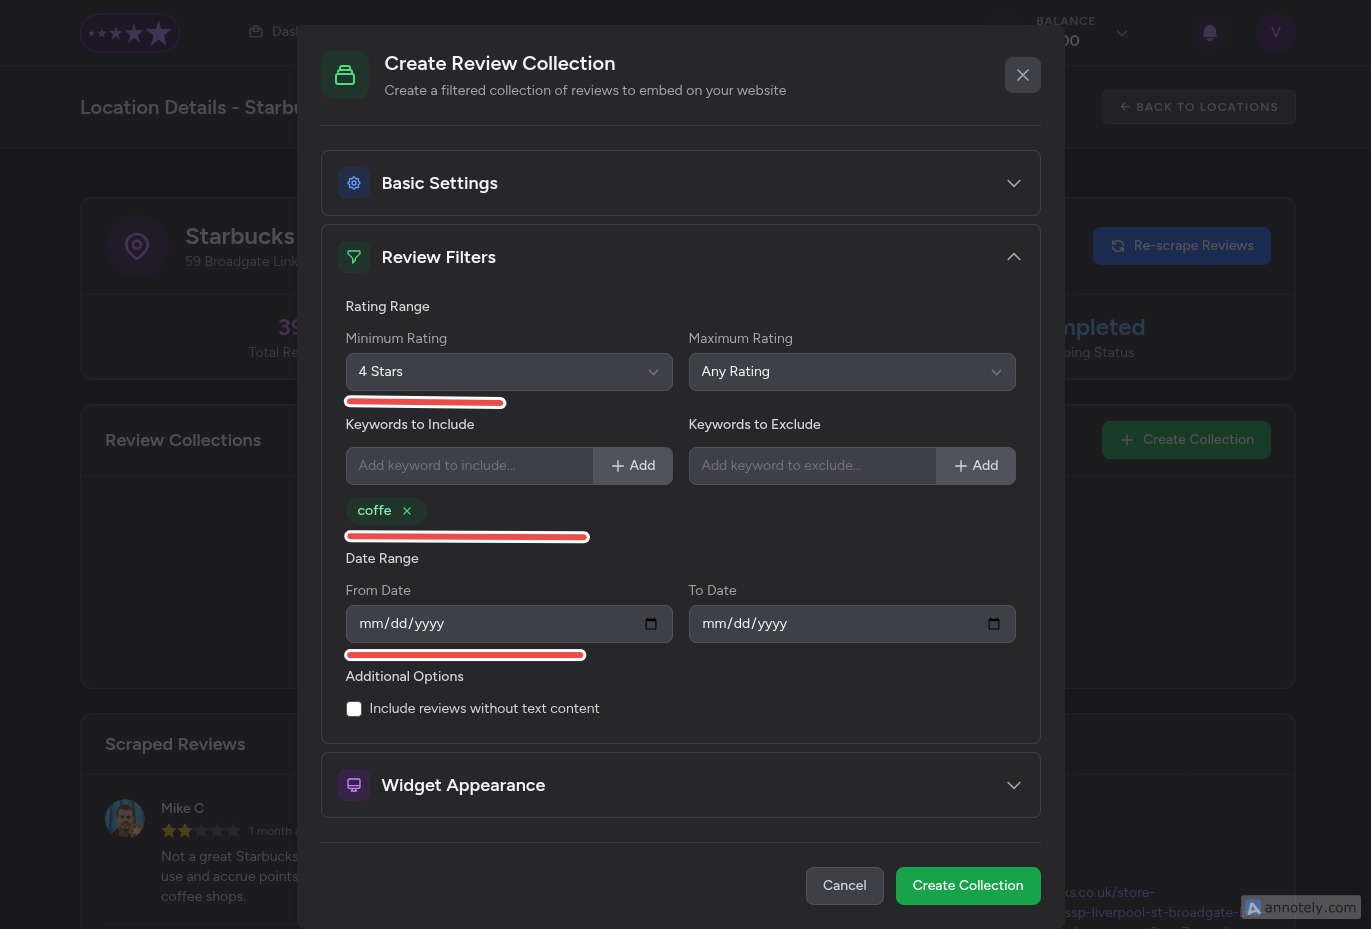
Task: Click the monitor icon next to Widget Appearance
Action: click(x=354, y=785)
